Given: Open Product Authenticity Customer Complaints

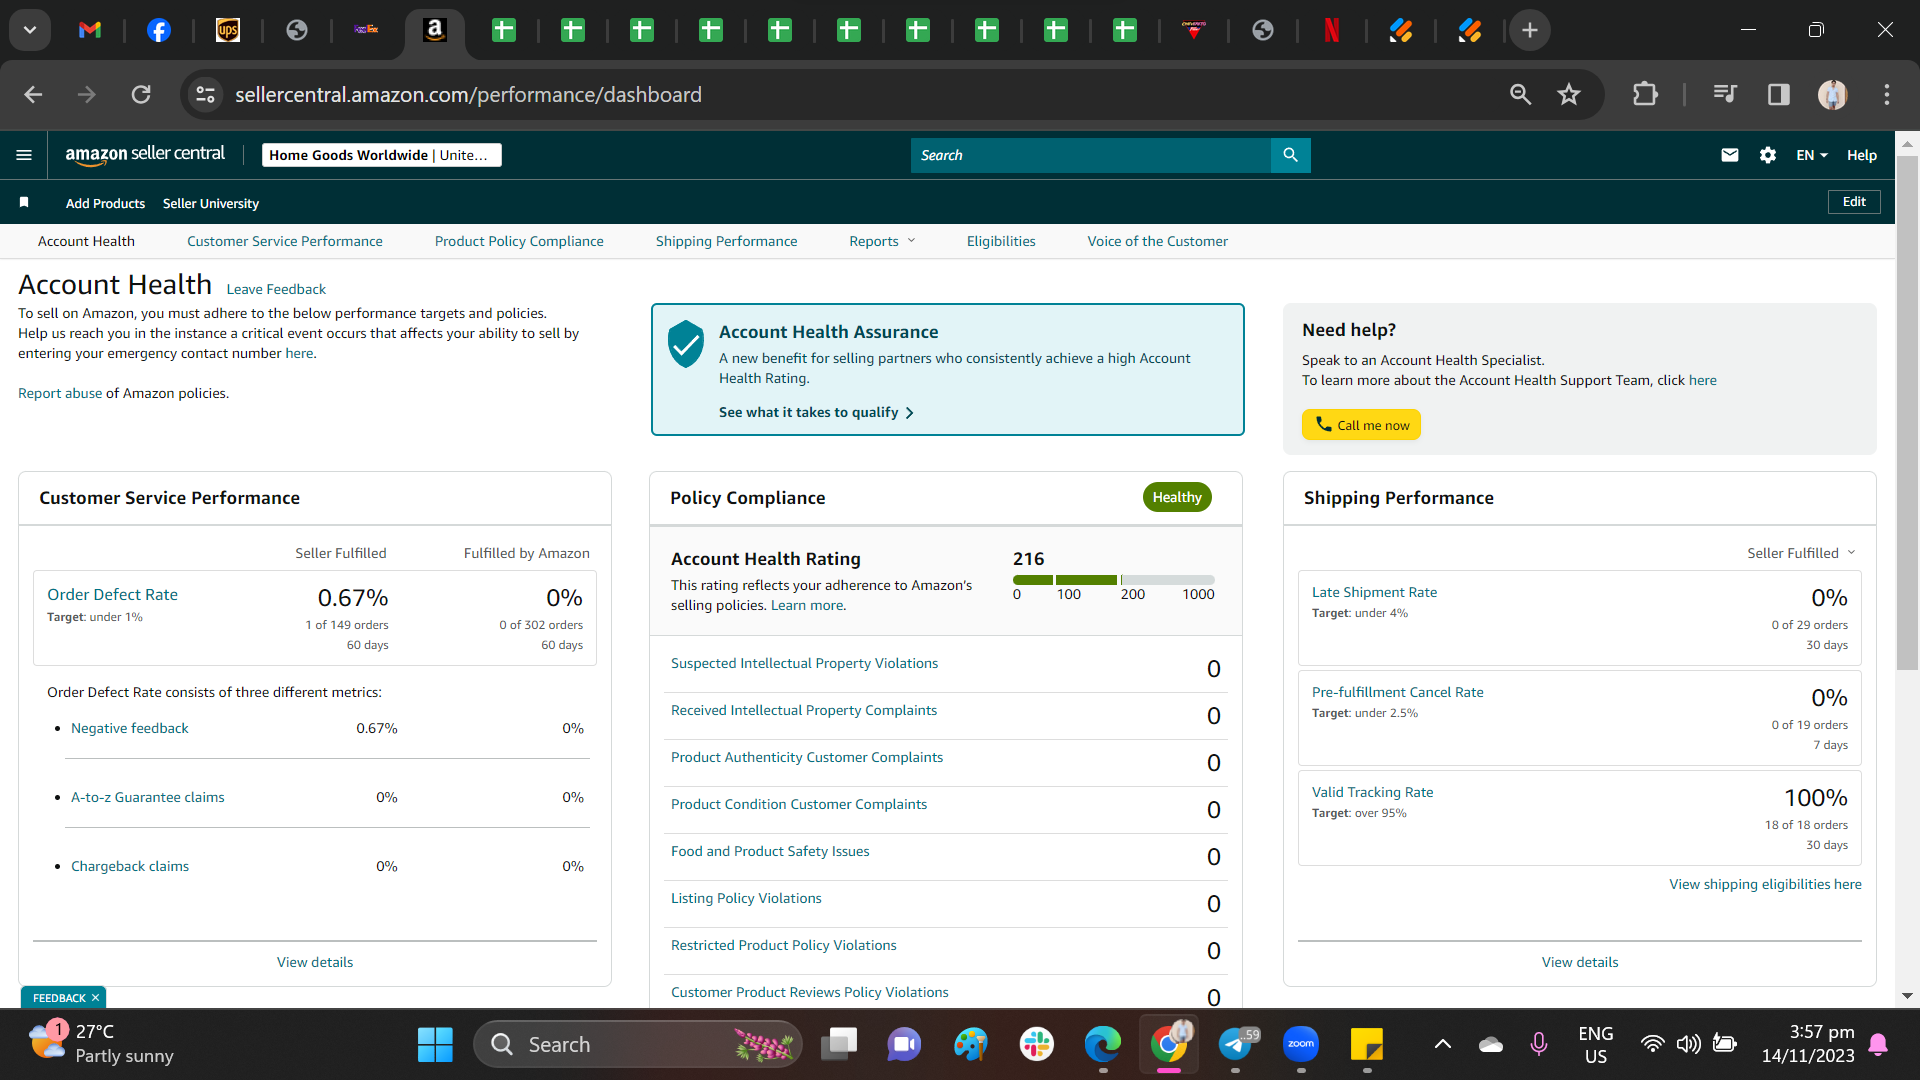Looking at the screenshot, I should 806,757.
